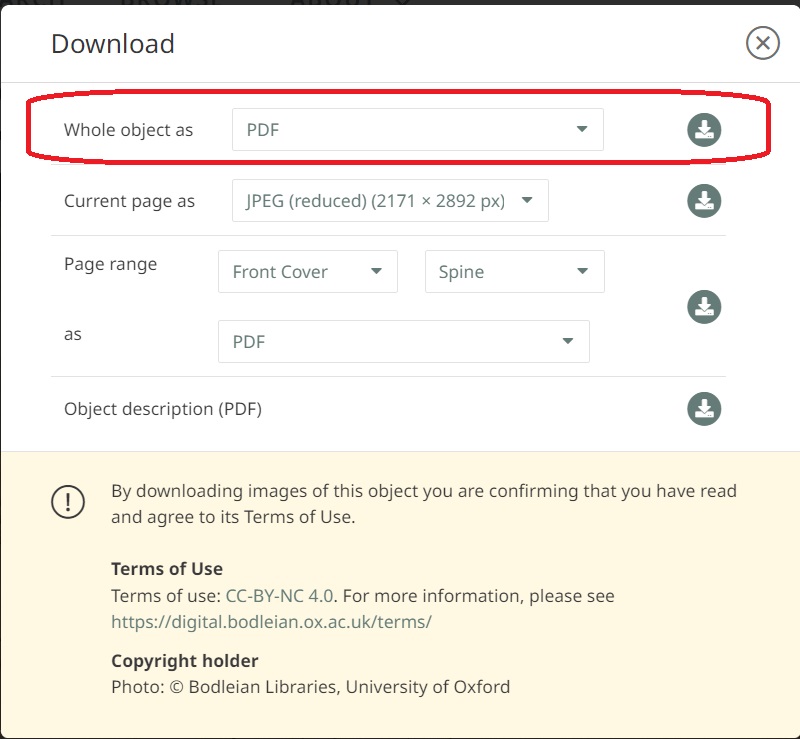This screenshot has height=739, width=800.
Task: Download the current page as JPEG
Action: point(704,201)
